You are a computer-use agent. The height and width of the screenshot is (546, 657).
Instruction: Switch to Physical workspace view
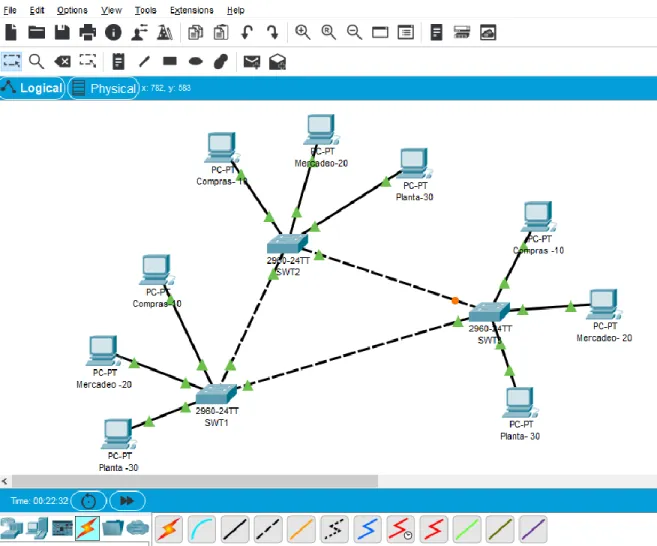coord(103,88)
